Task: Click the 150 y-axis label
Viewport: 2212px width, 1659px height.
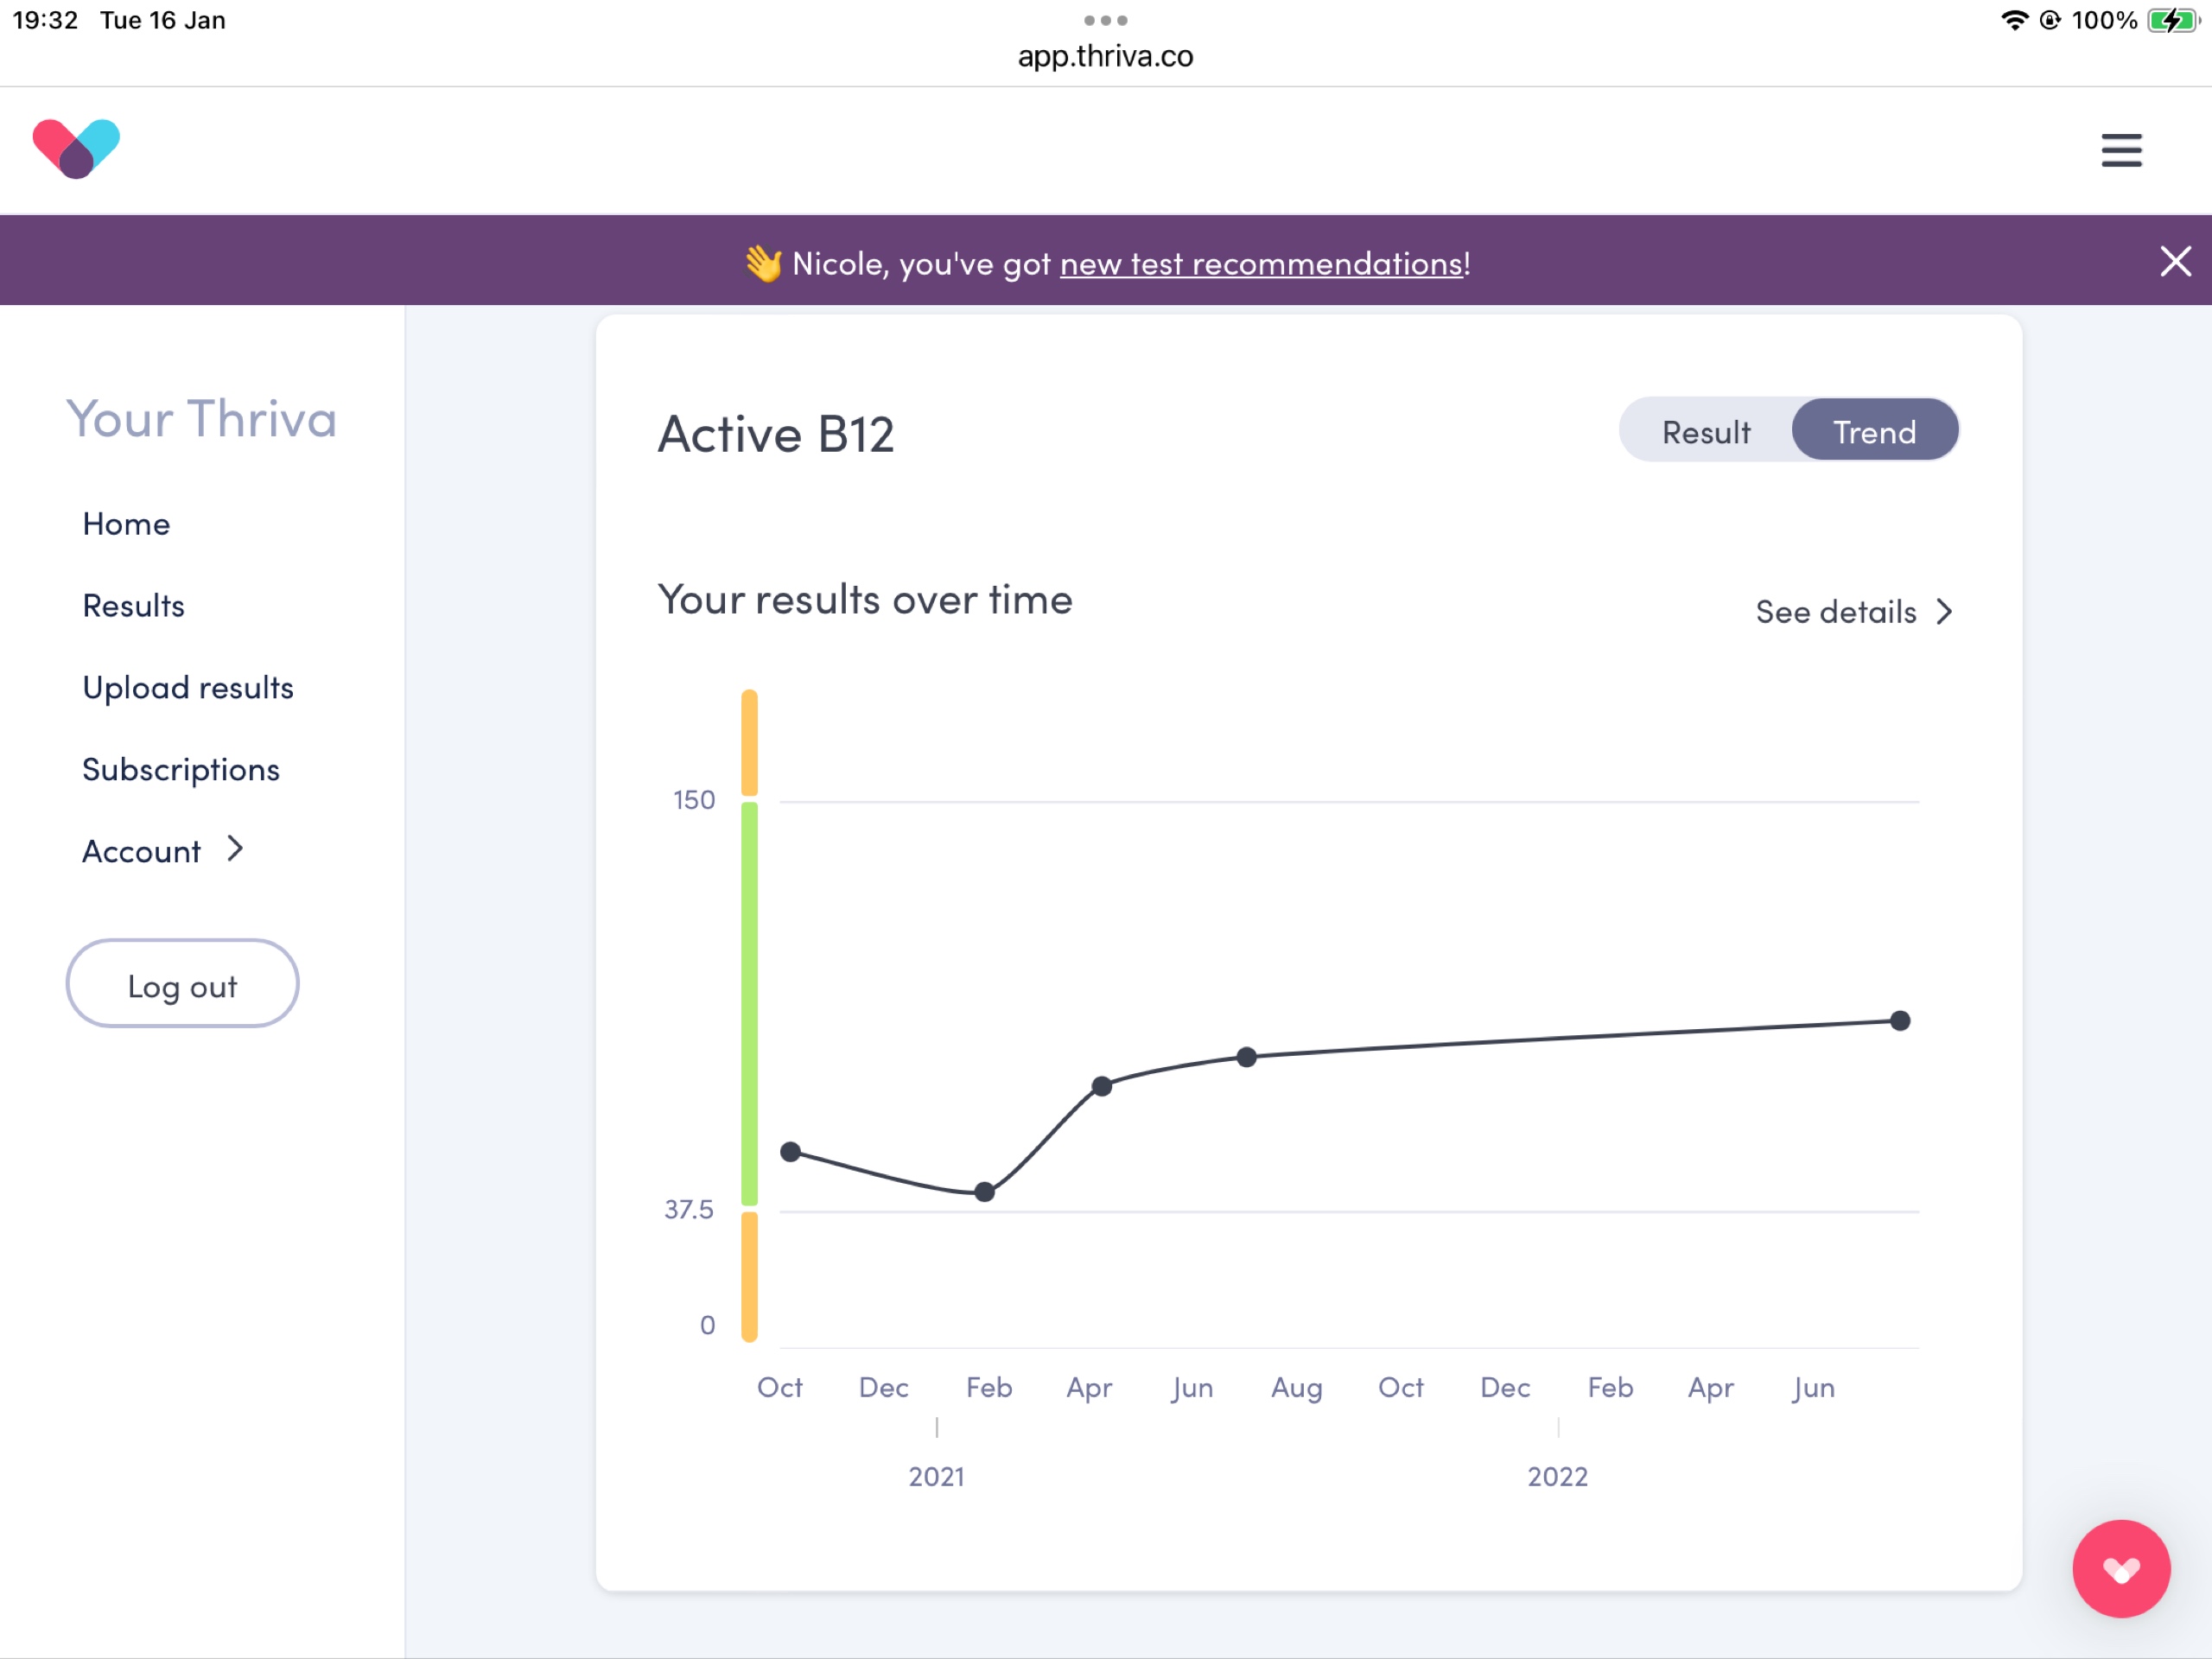Action: click(x=694, y=800)
